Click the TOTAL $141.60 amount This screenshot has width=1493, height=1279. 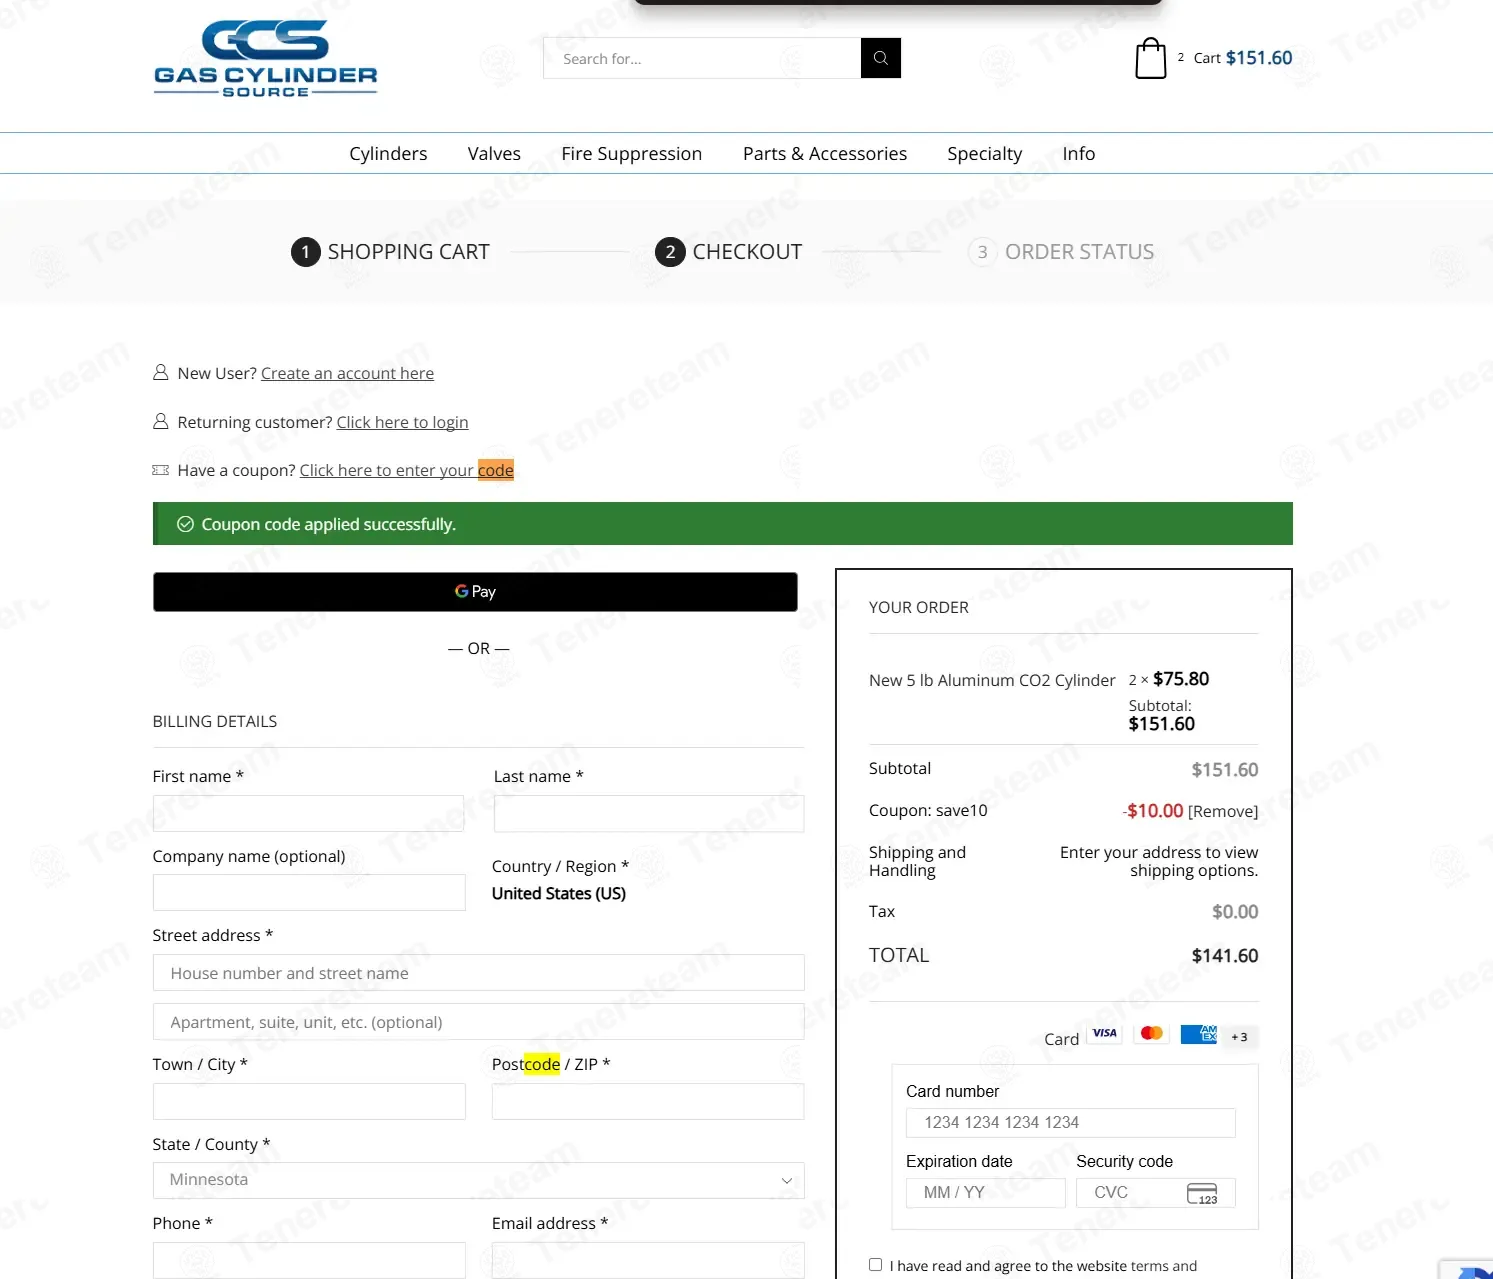pyautogui.click(x=1225, y=956)
